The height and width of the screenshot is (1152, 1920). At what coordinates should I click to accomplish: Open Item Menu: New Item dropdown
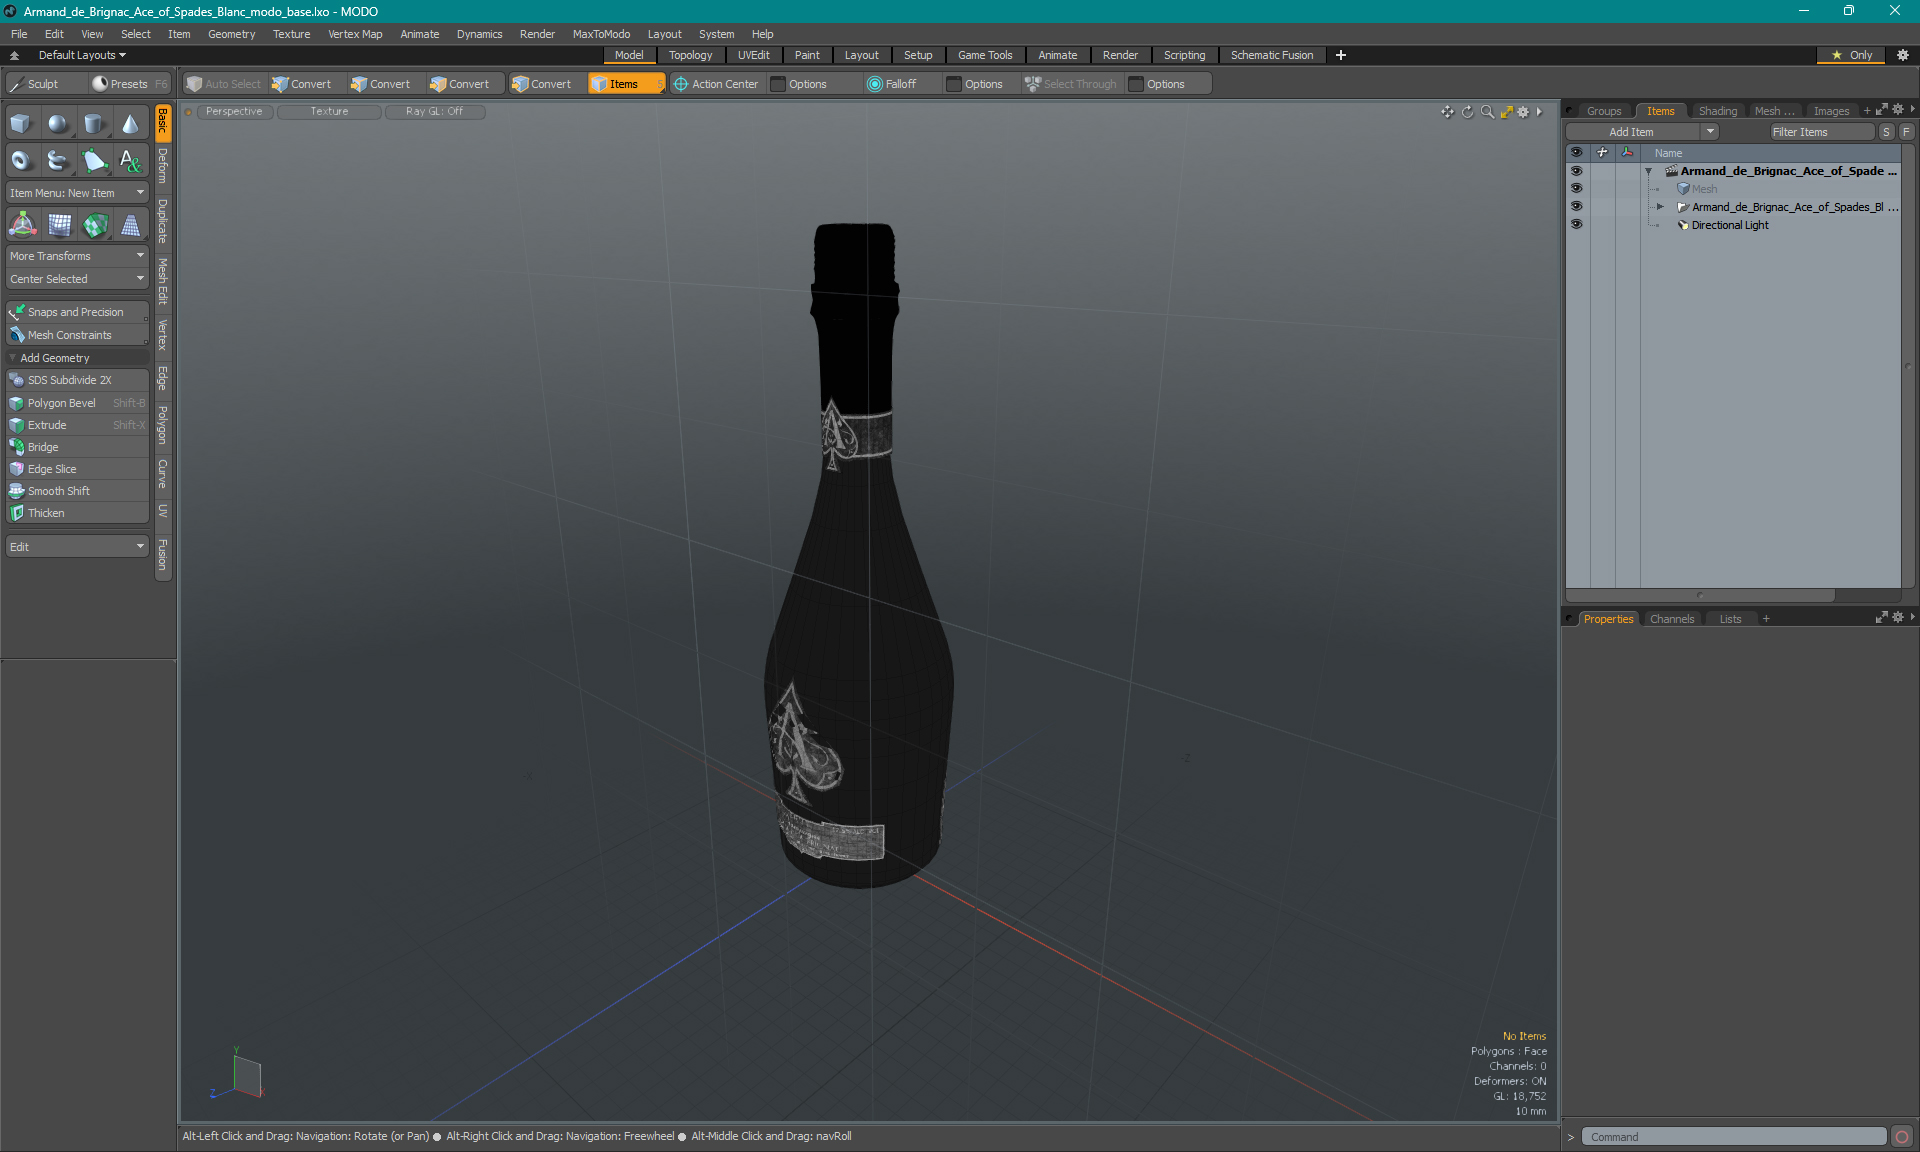click(x=77, y=193)
